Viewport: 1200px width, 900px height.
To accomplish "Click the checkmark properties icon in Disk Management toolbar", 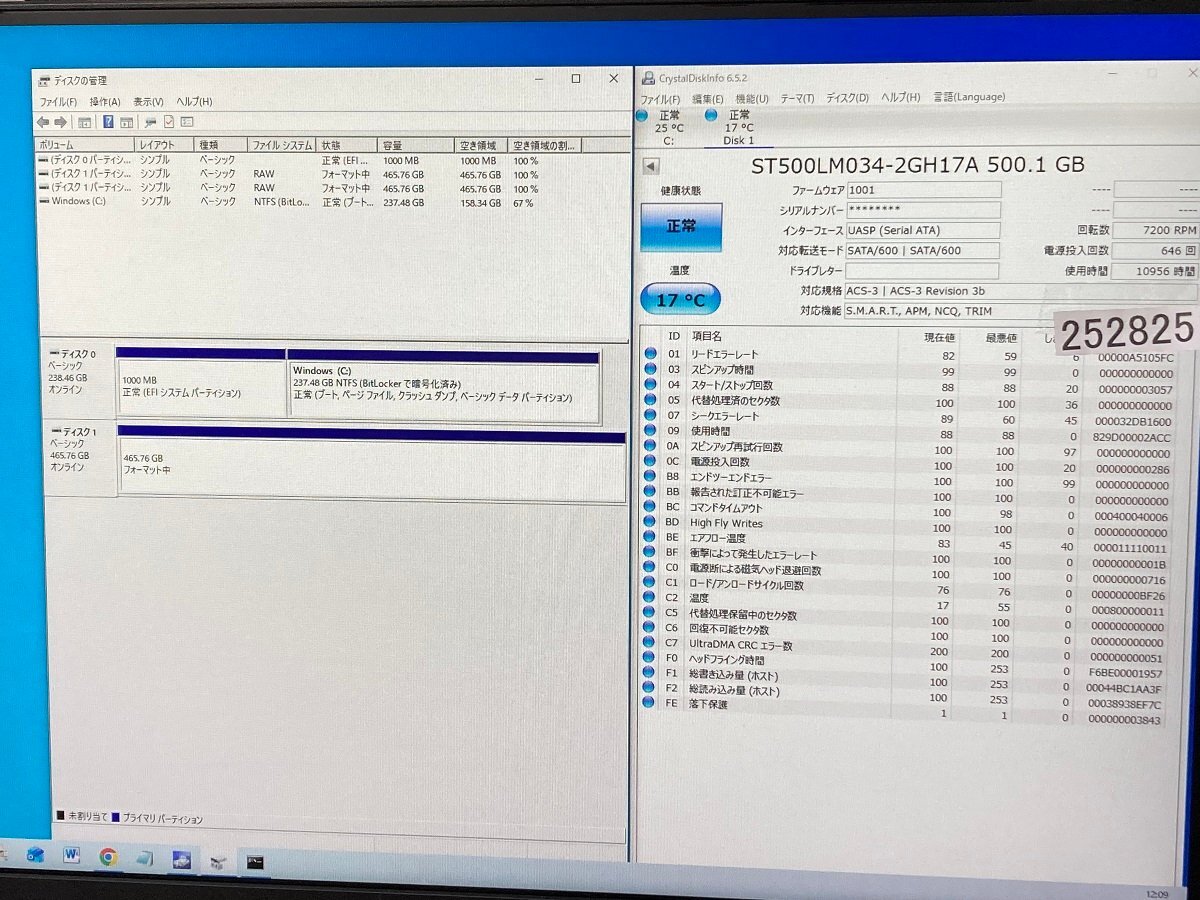I will pos(168,122).
